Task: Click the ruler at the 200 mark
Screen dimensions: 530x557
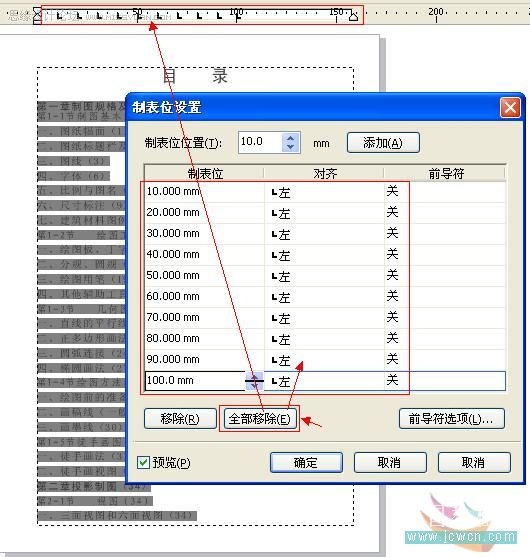Action: click(436, 14)
